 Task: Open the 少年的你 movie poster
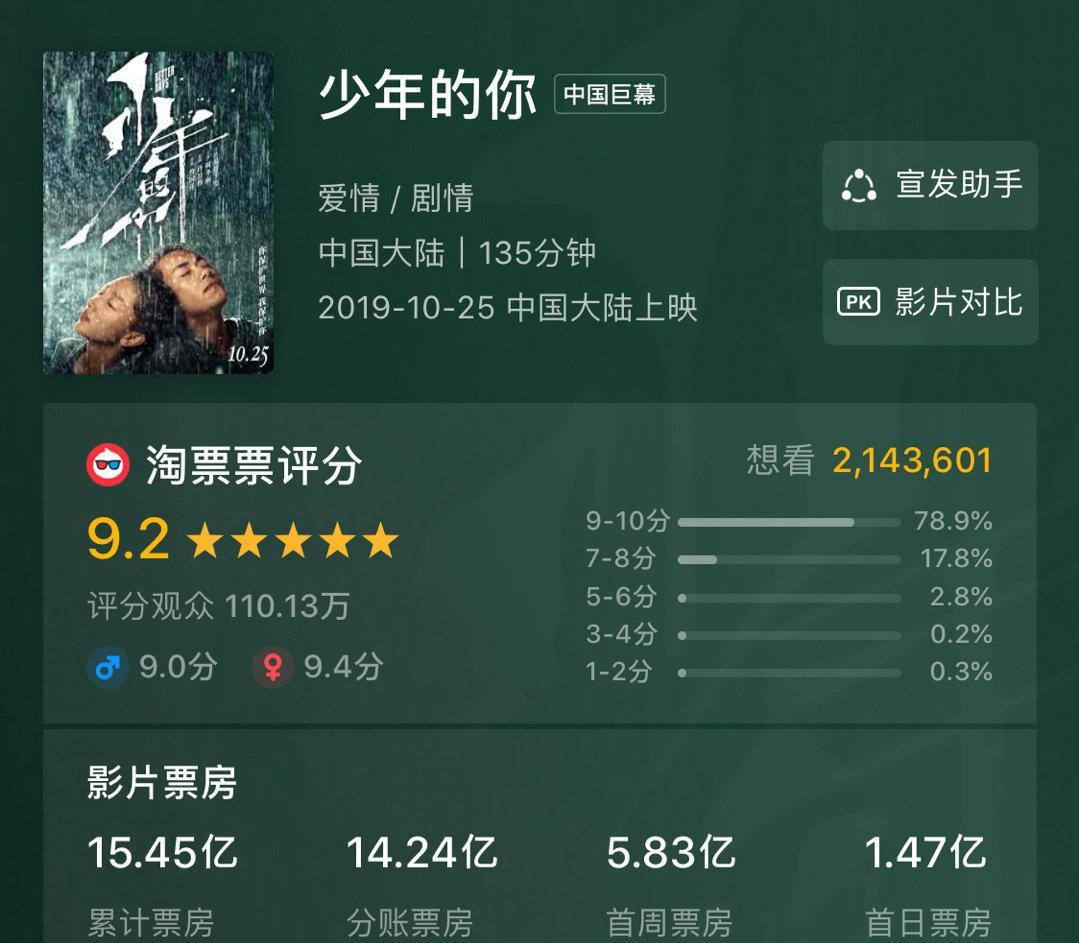pyautogui.click(x=158, y=213)
